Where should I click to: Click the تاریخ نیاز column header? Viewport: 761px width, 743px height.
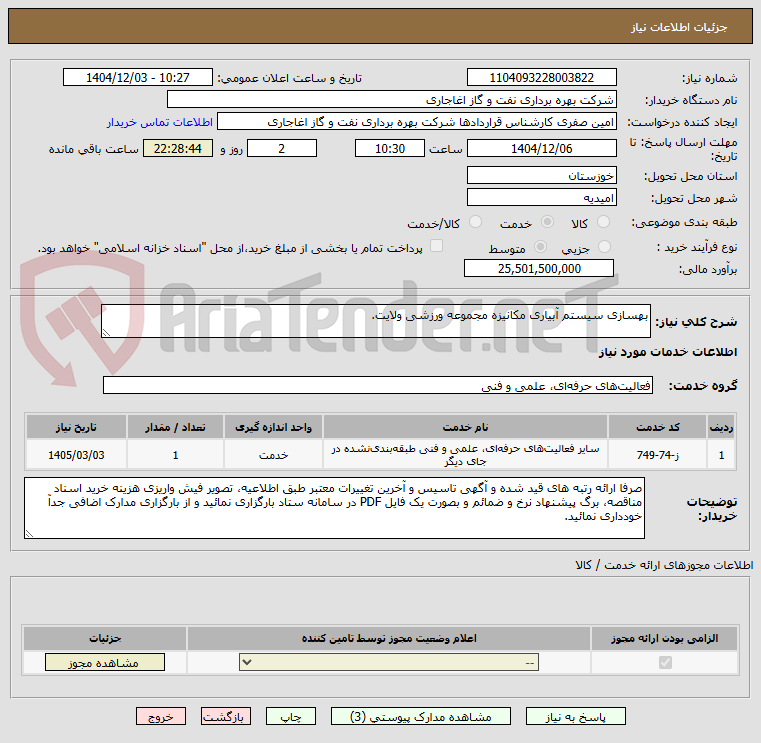pyautogui.click(x=76, y=427)
